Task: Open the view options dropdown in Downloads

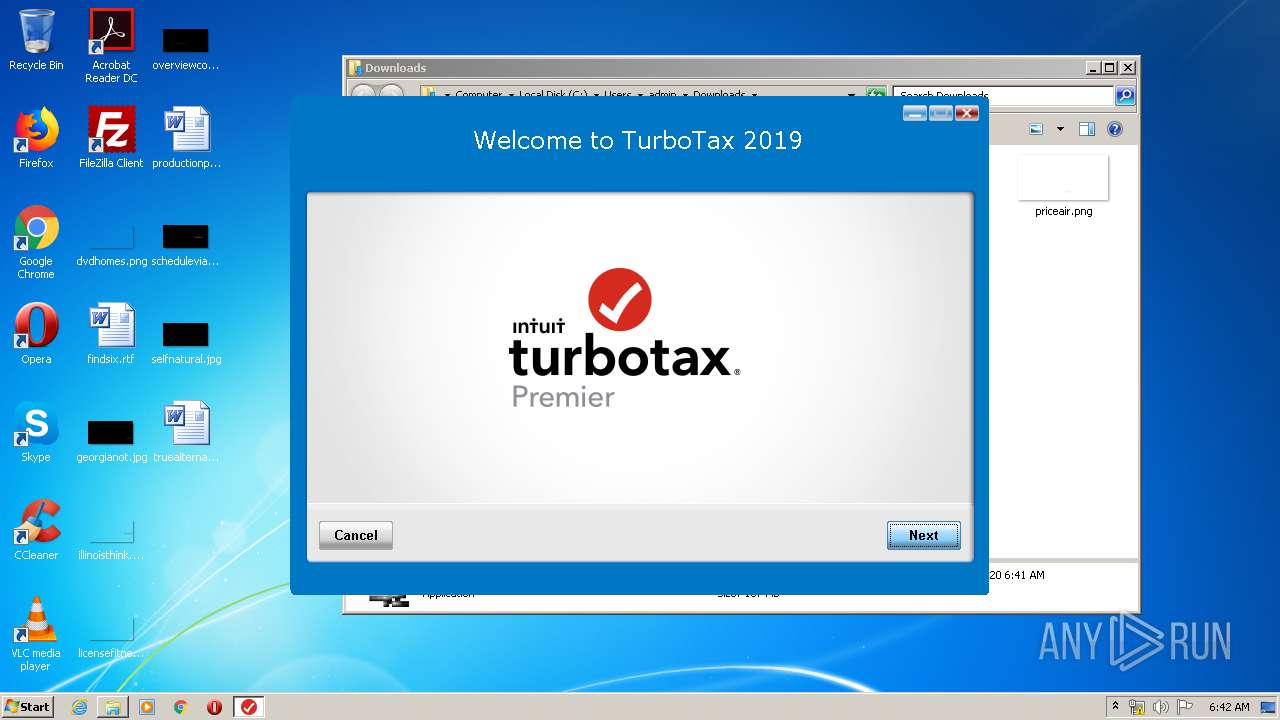Action: [1060, 129]
